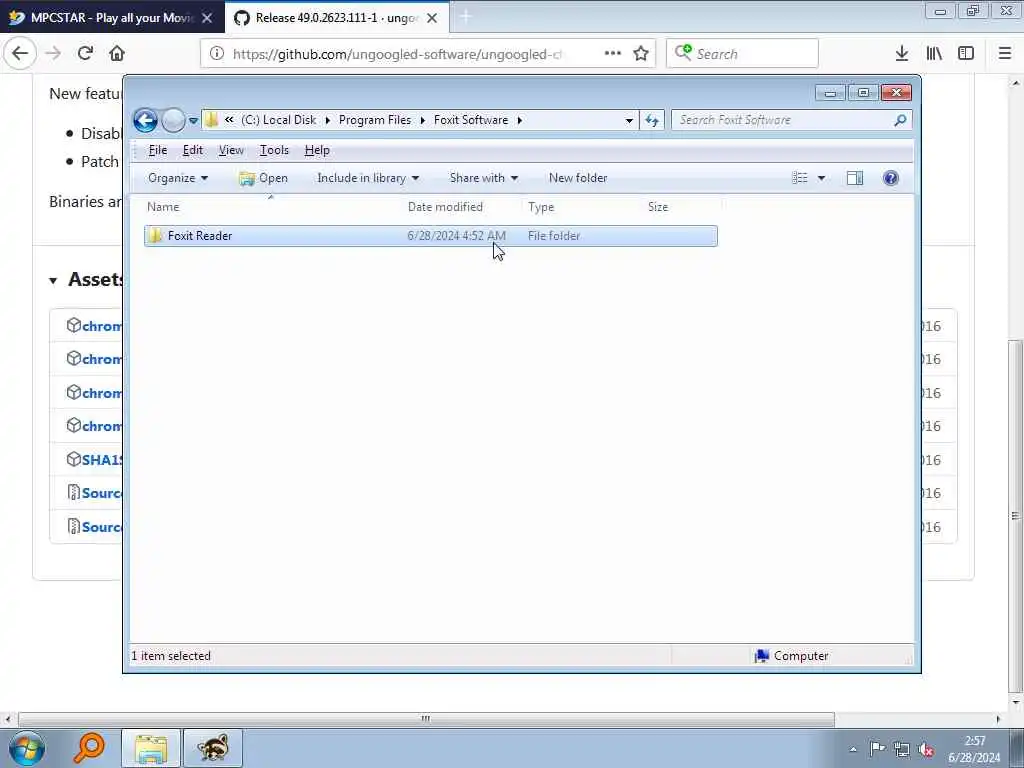Toggle the preview pane icon

tap(855, 178)
